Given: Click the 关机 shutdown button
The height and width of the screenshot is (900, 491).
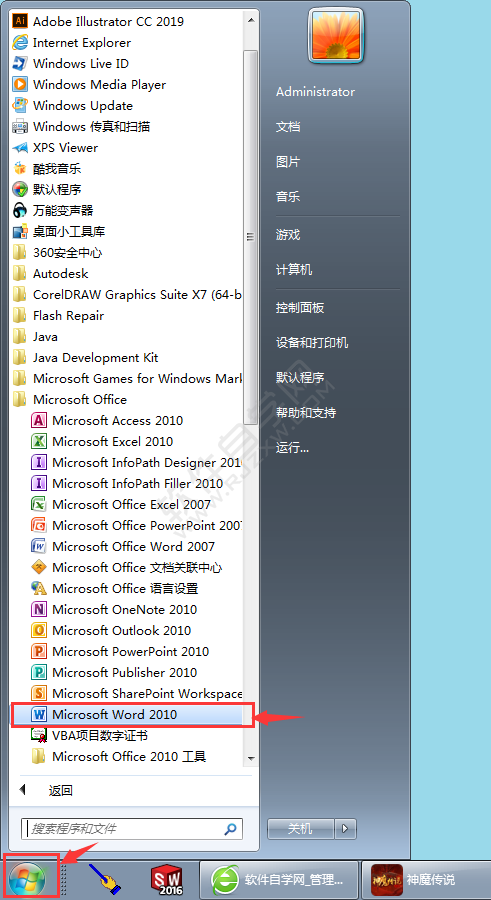Looking at the screenshot, I should point(300,828).
